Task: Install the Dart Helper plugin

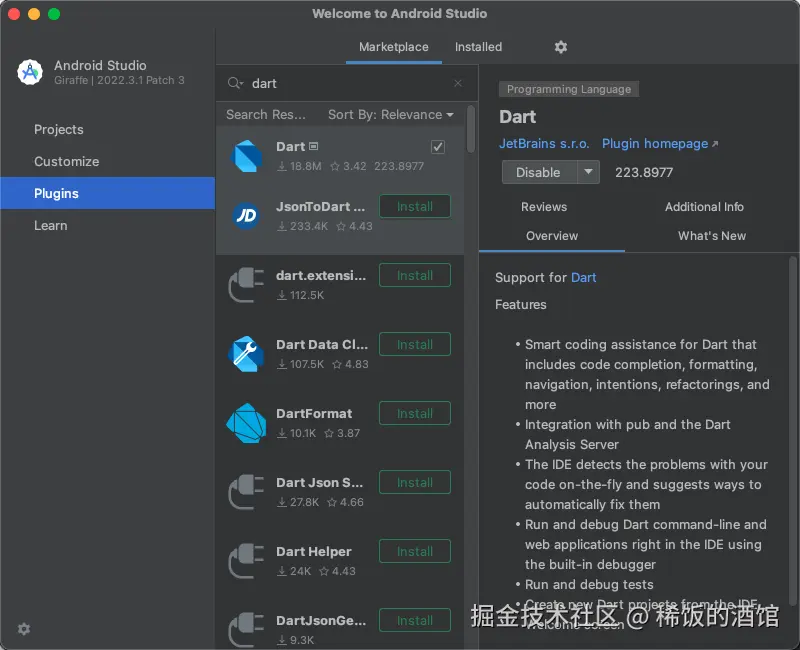Action: tap(415, 551)
